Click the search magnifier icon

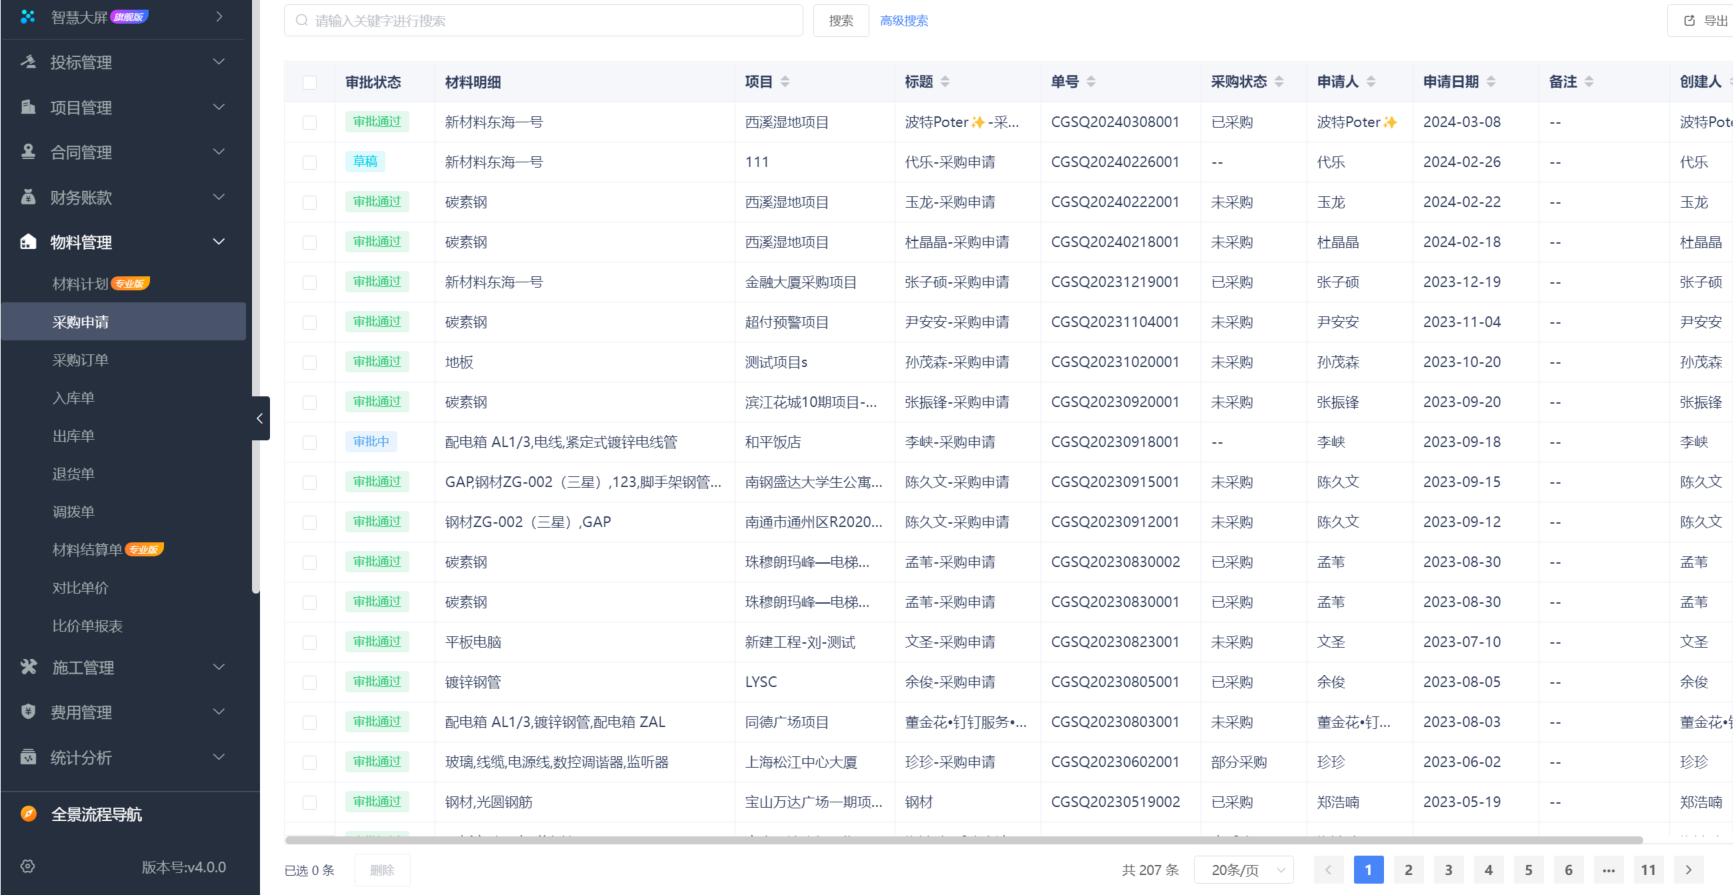pos(302,20)
